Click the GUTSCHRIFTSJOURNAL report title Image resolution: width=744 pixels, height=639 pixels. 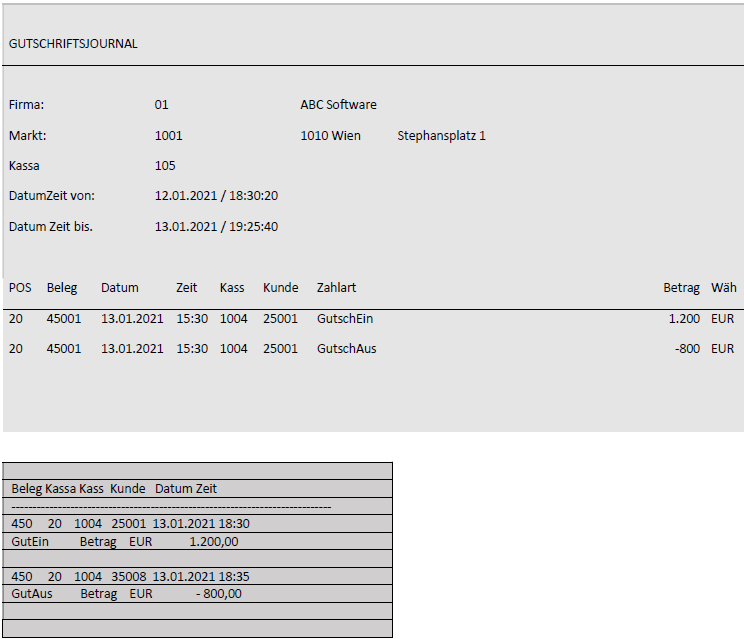73,44
